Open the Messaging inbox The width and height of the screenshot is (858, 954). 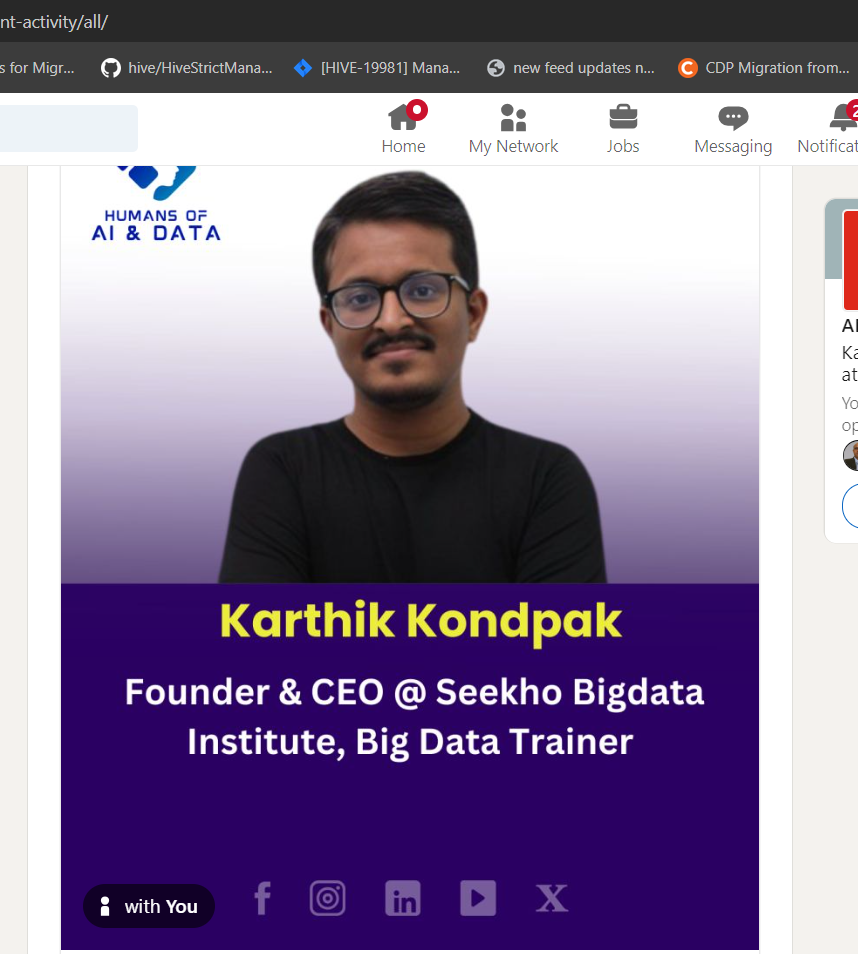click(733, 129)
